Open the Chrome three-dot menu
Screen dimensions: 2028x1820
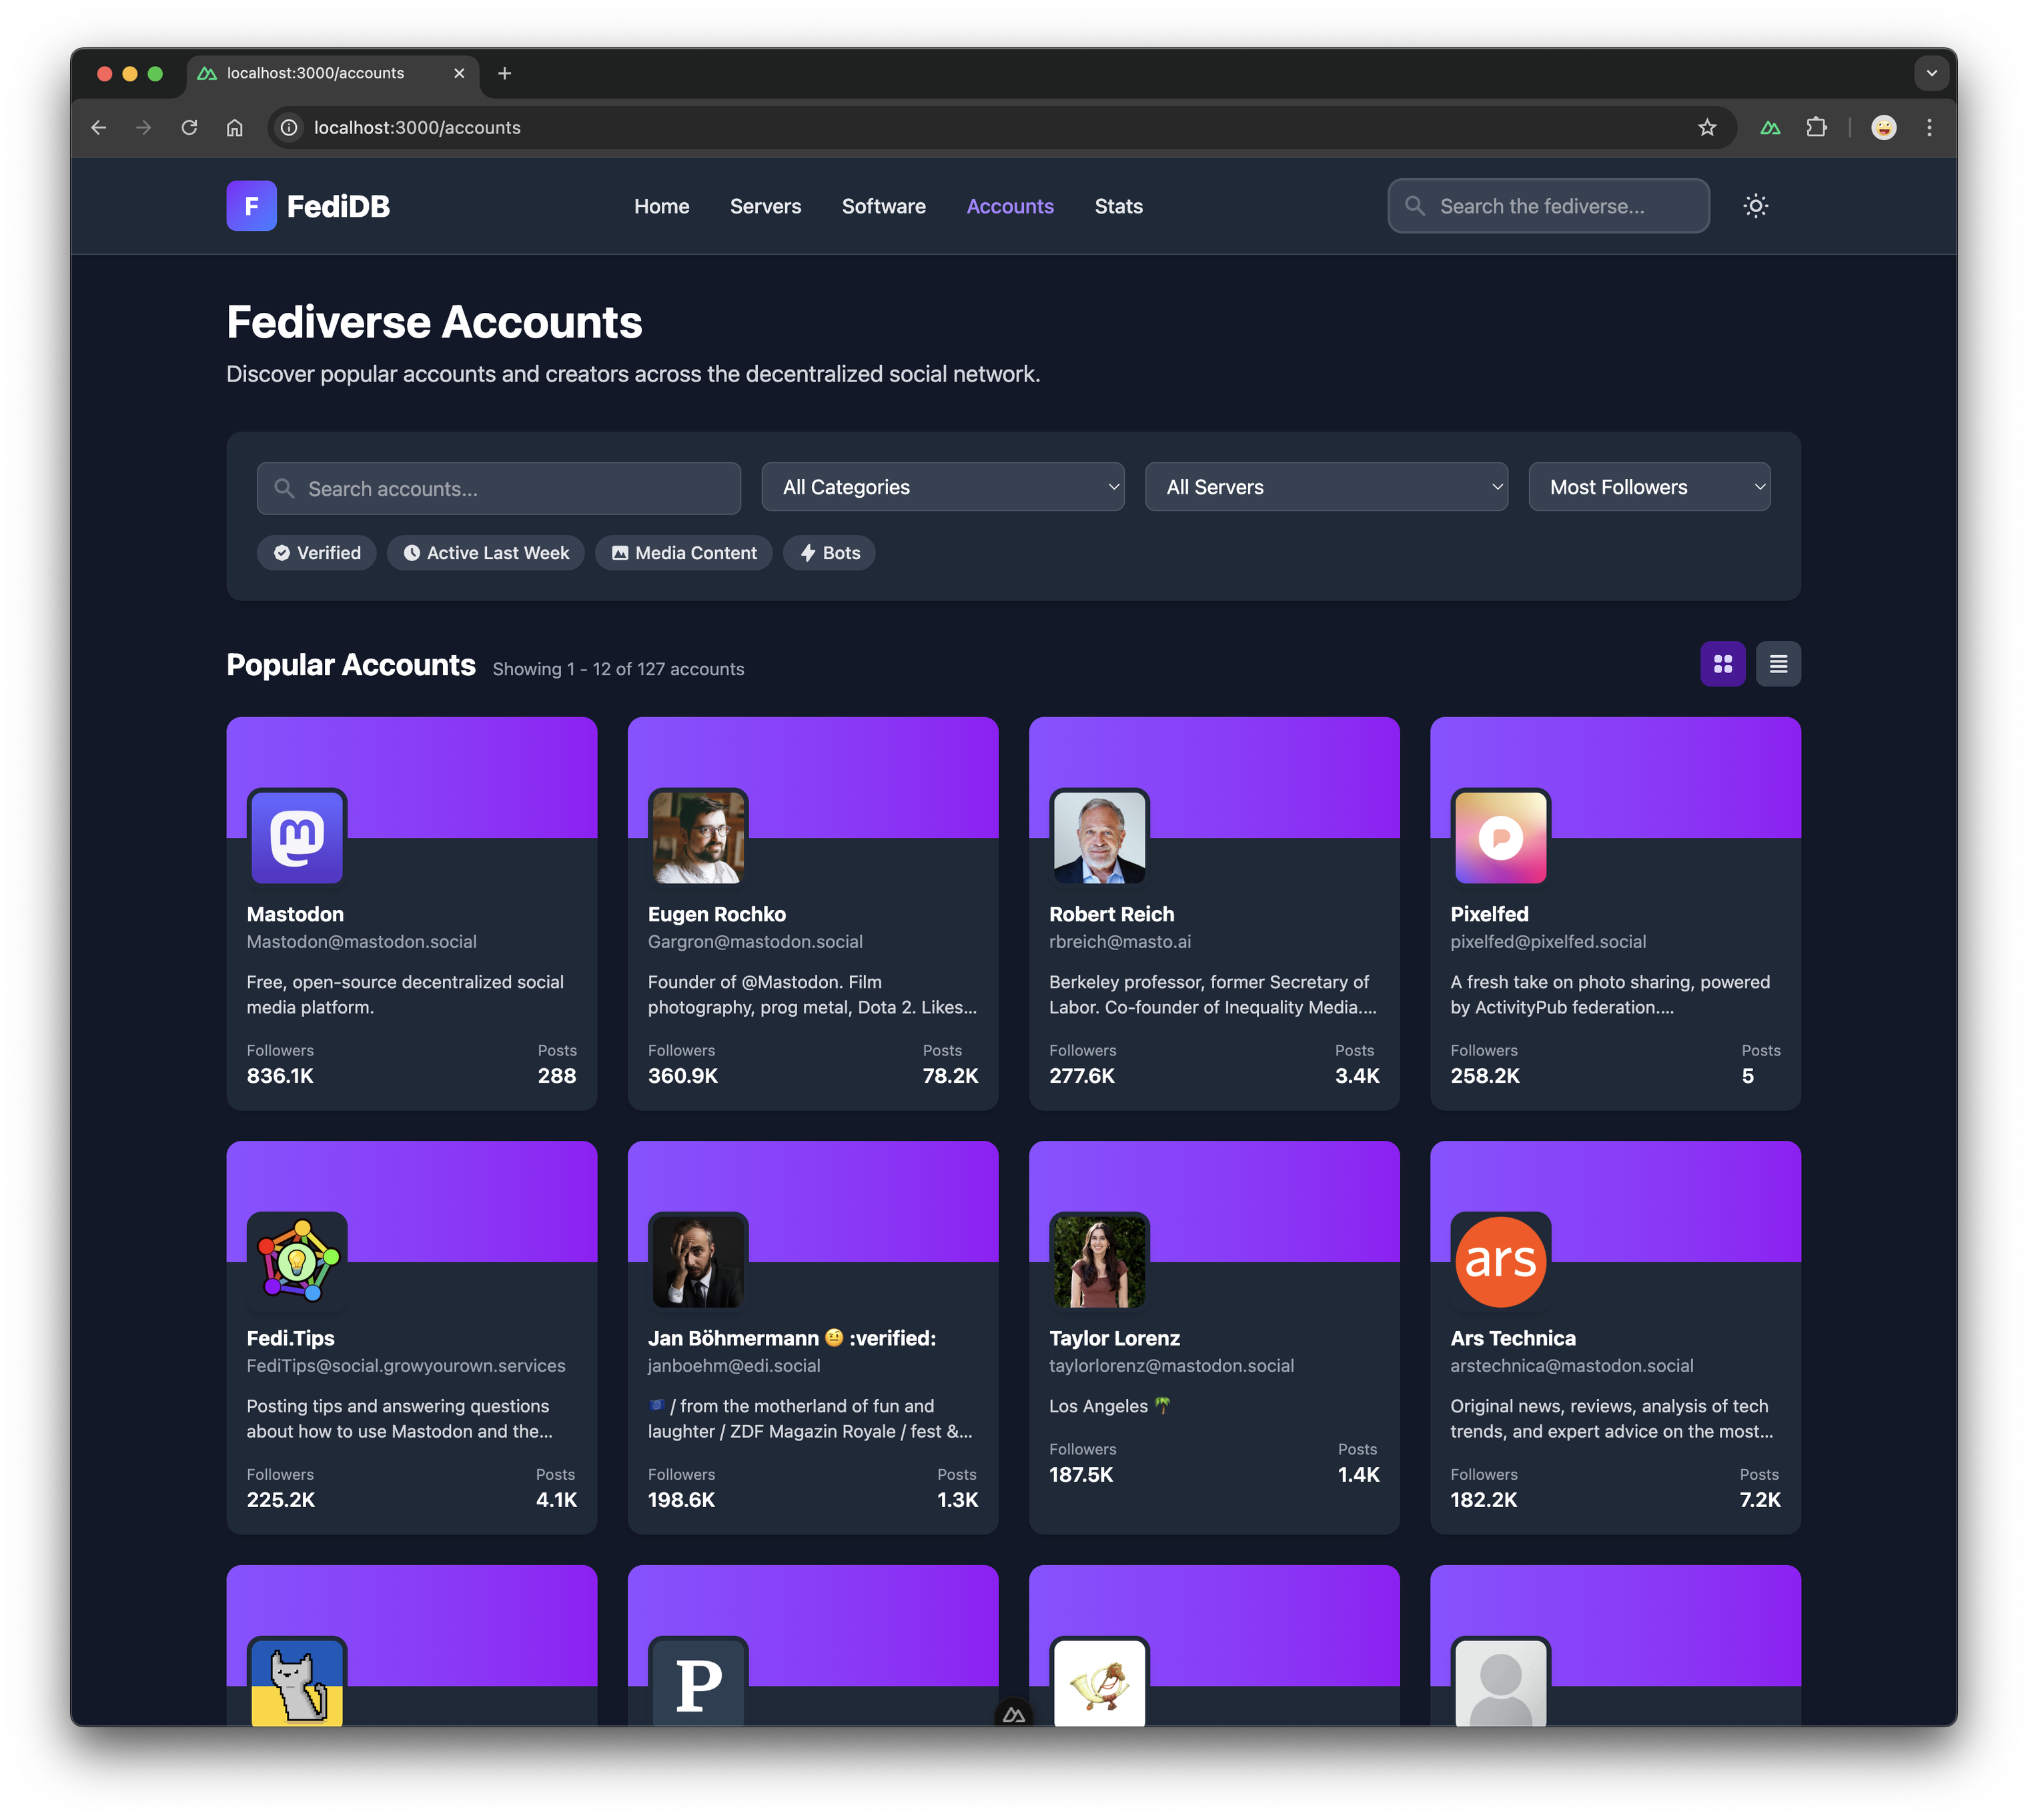tap(1929, 127)
